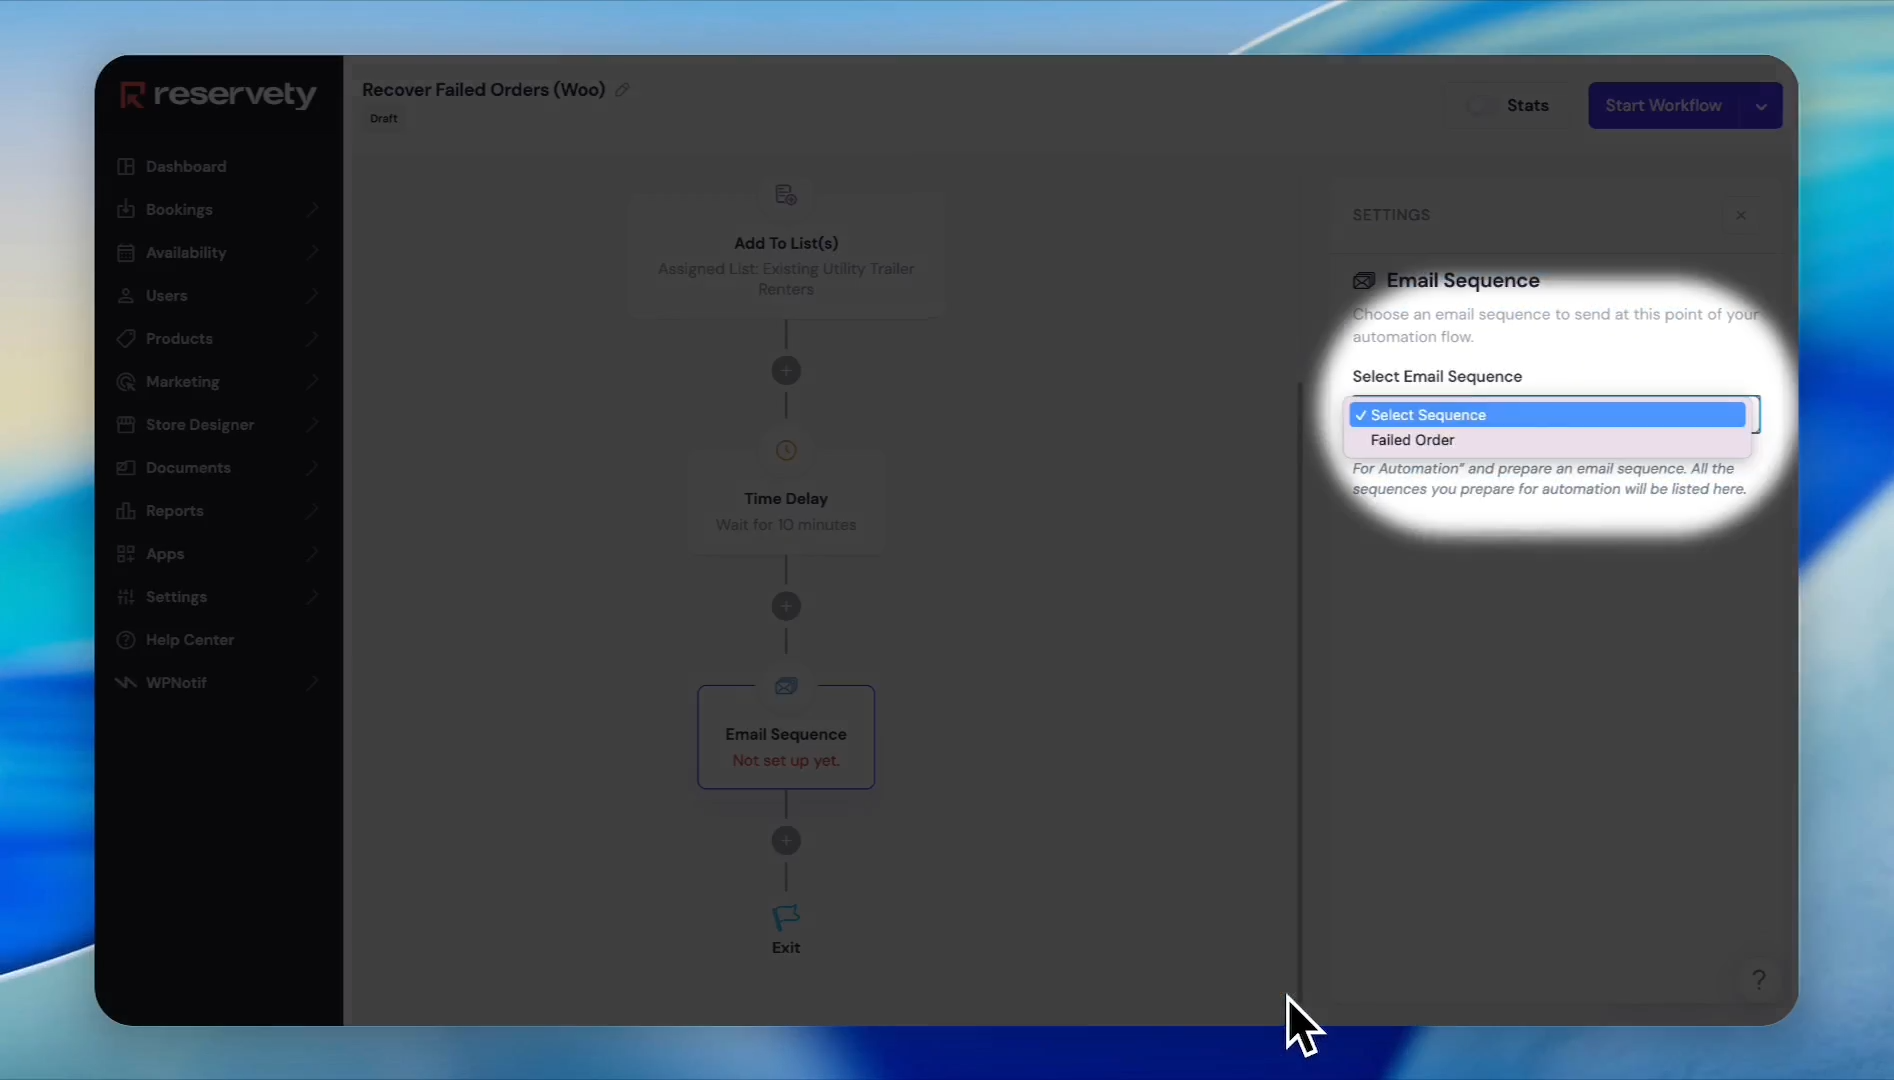Open the Start Workflow dropdown arrow
Viewport: 1894px width, 1080px height.
(x=1761, y=106)
